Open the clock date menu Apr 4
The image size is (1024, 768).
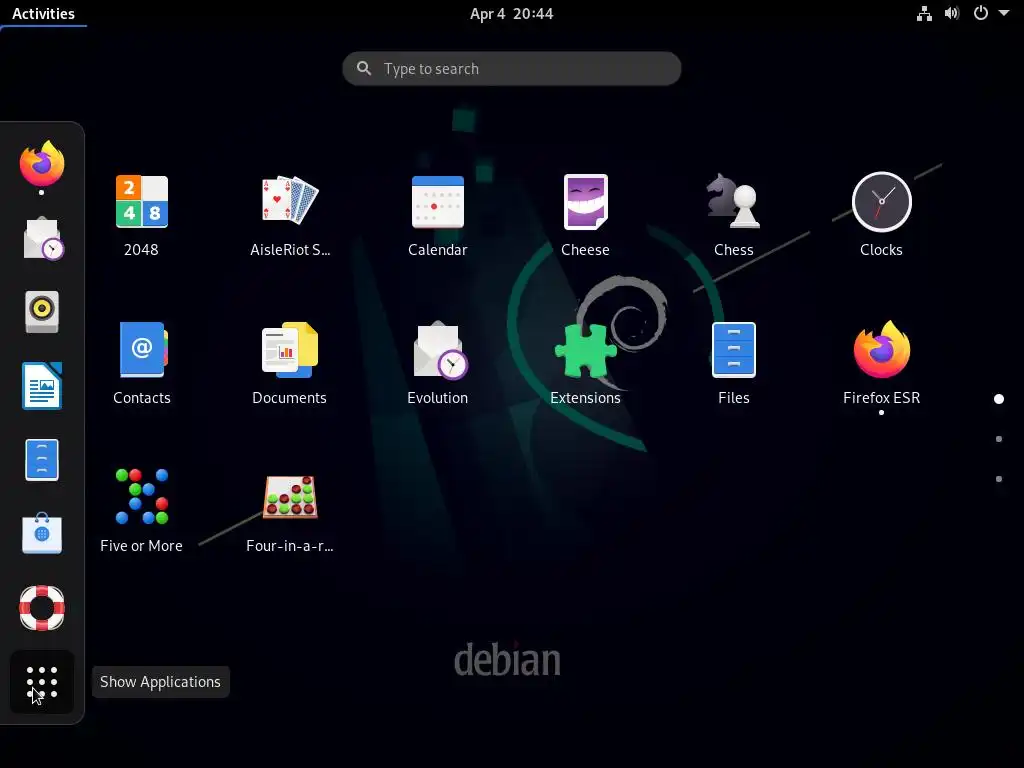click(511, 14)
